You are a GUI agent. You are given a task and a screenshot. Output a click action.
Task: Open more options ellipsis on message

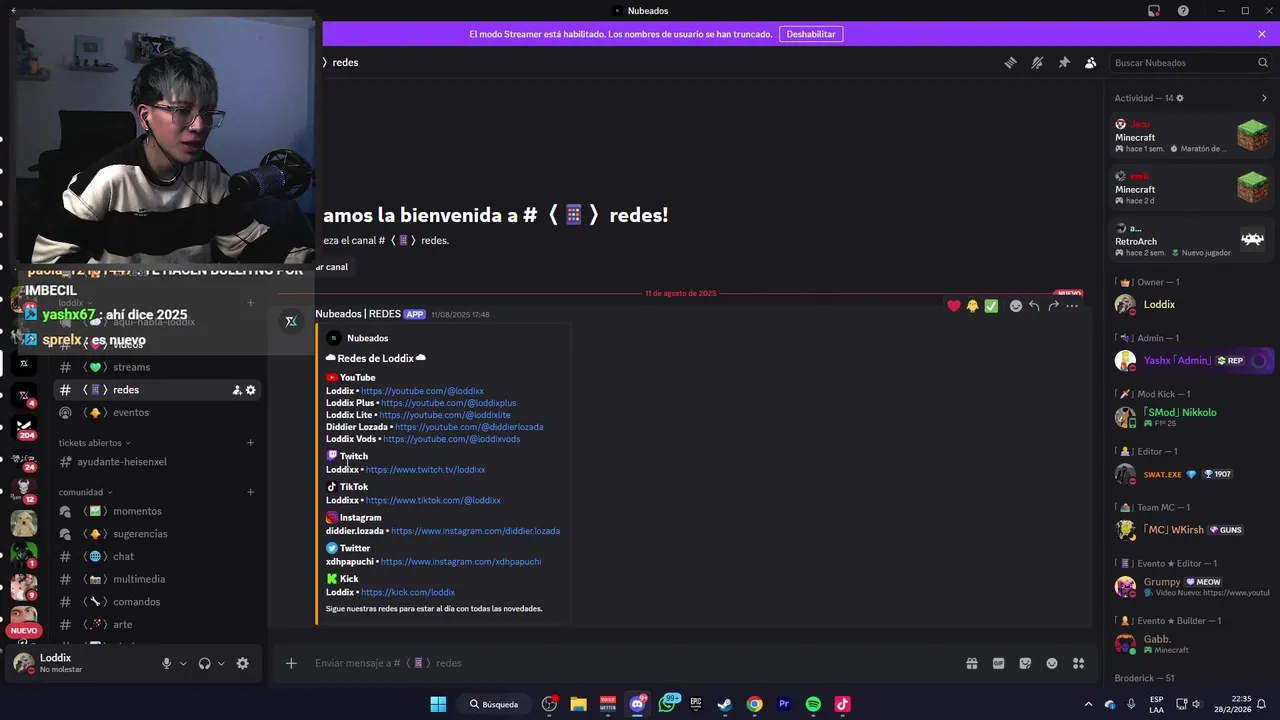(x=1072, y=306)
